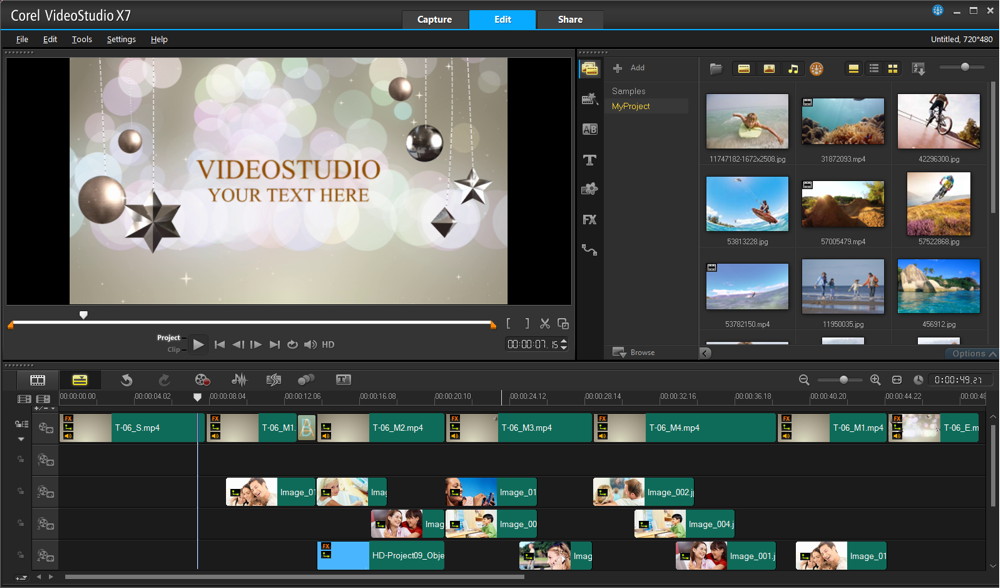Switch to the Capture step tab
Screen dimensions: 1000x588
tap(435, 19)
